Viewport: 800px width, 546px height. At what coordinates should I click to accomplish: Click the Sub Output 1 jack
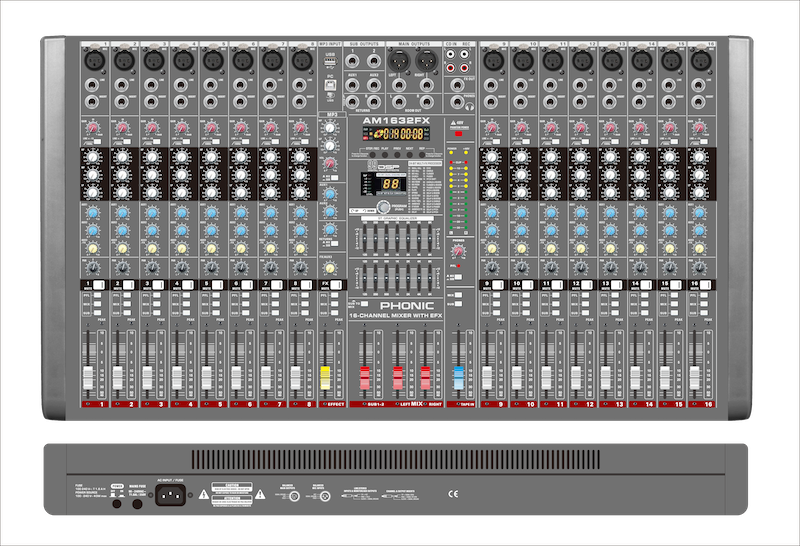tap(352, 61)
